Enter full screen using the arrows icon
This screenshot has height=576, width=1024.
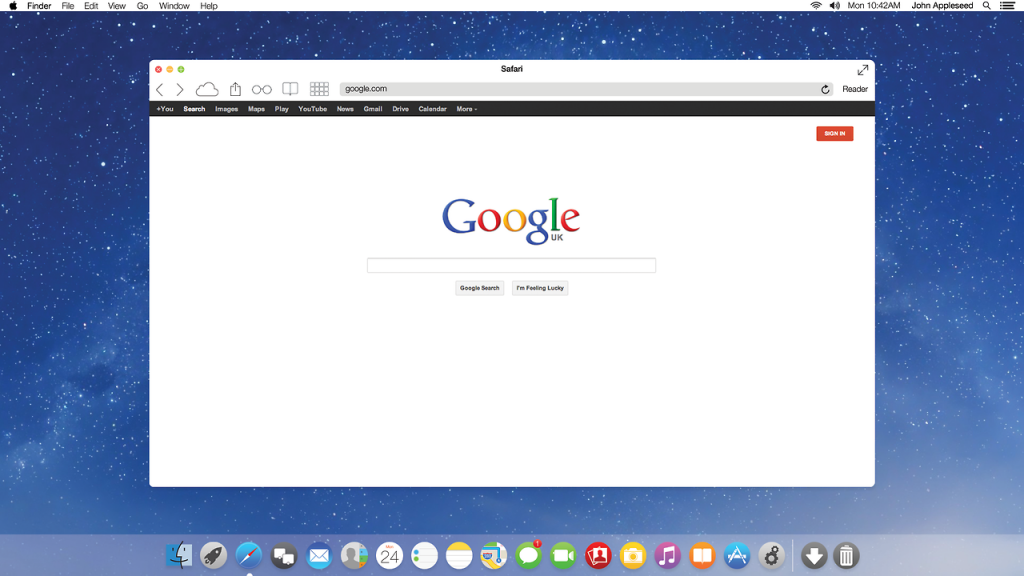tap(862, 70)
